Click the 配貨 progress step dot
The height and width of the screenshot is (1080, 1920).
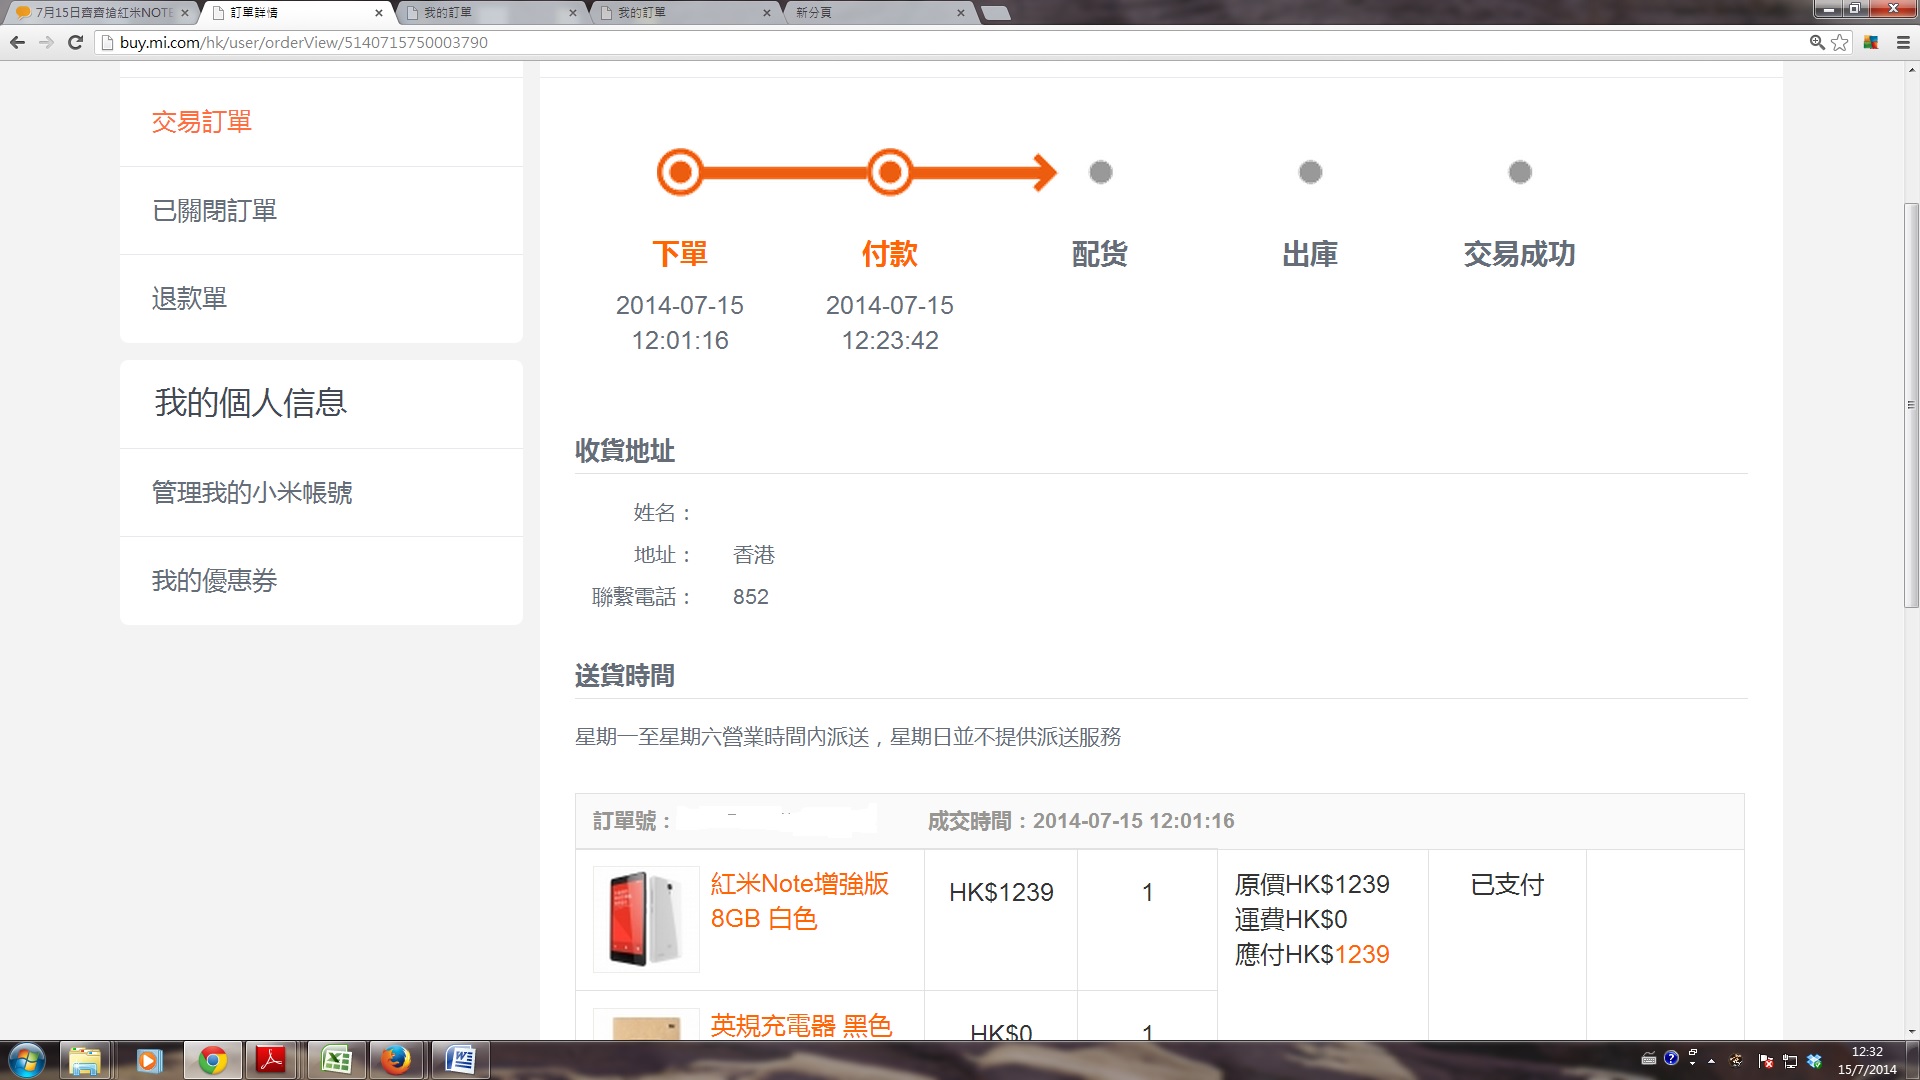[x=1100, y=172]
